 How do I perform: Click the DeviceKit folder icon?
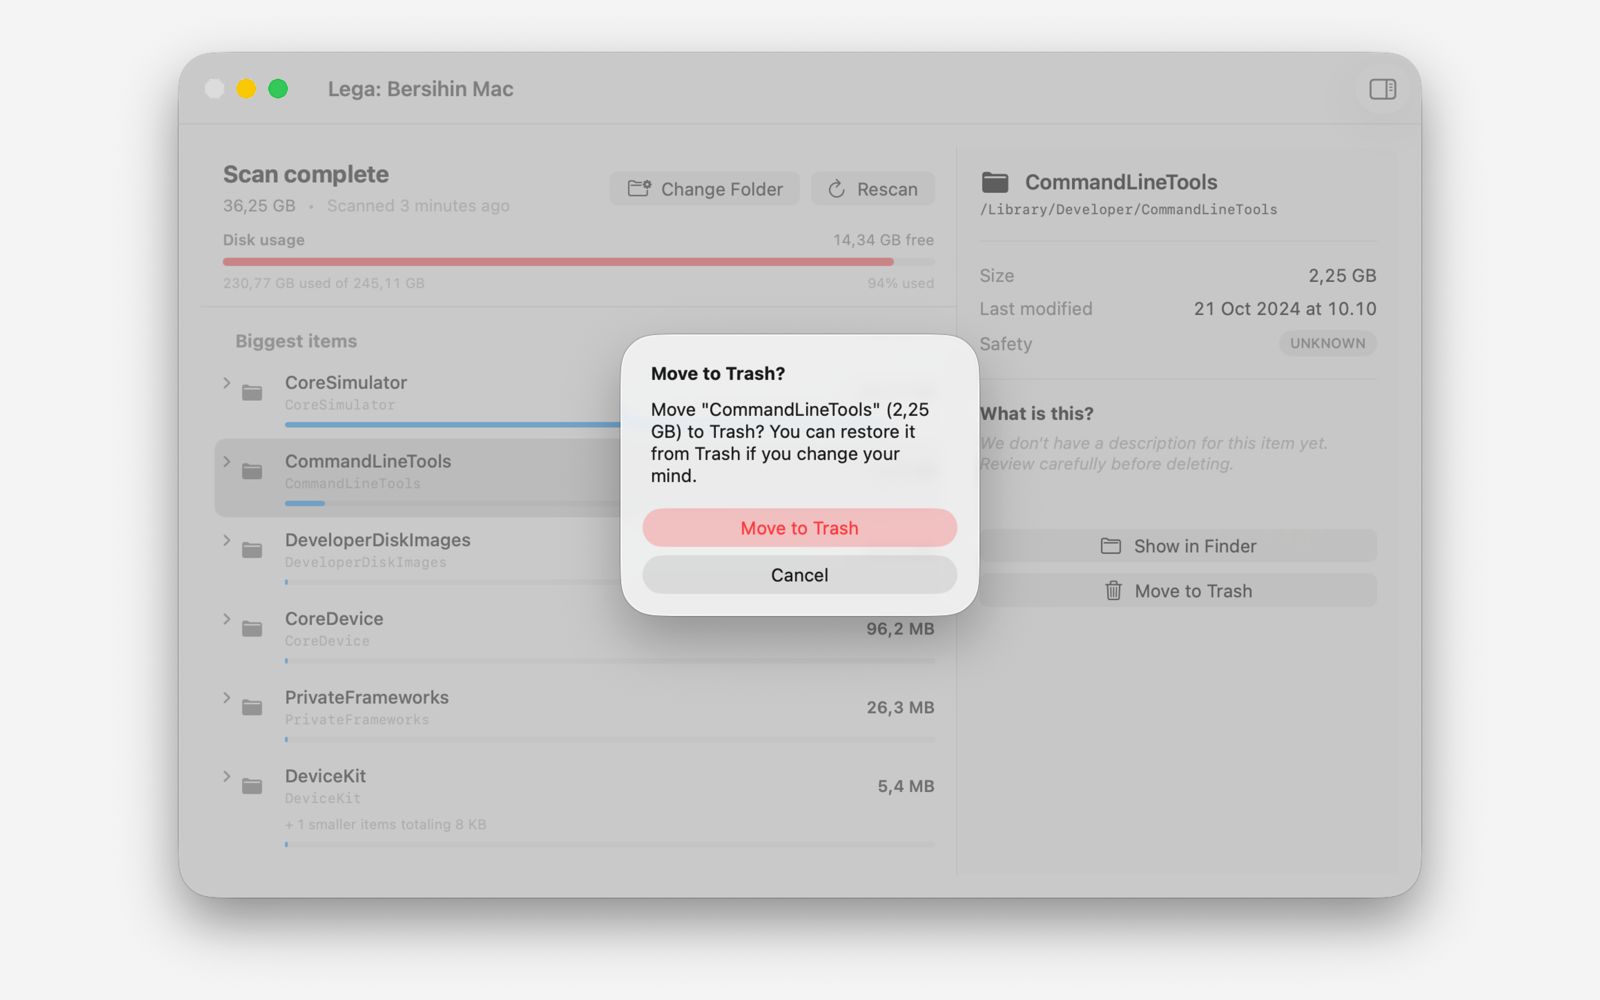tap(252, 786)
